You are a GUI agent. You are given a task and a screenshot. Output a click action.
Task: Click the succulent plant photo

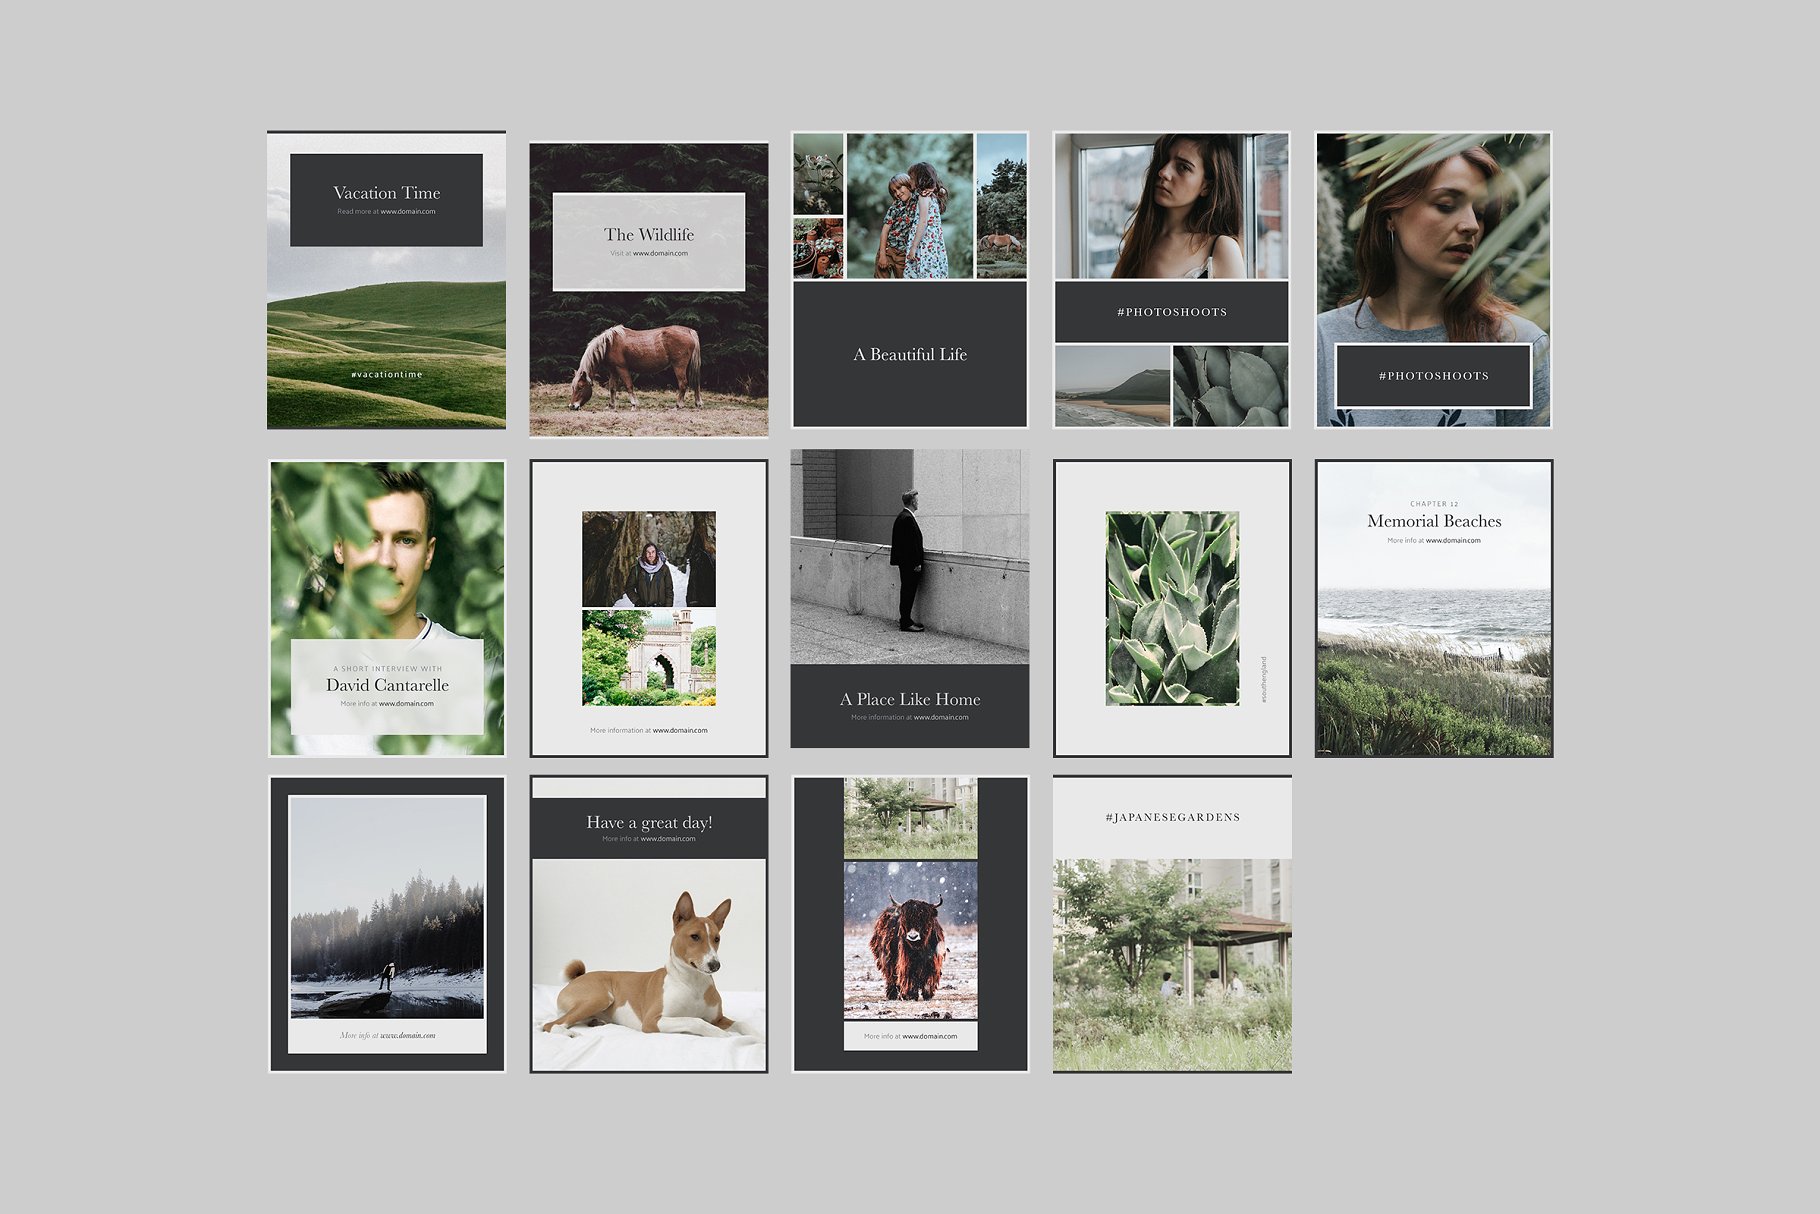click(x=1171, y=608)
